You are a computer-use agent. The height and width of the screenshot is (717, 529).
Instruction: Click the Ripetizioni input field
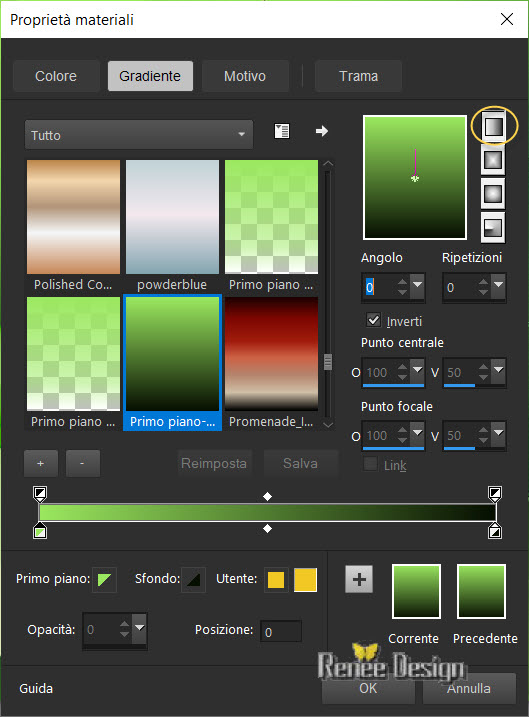point(460,287)
